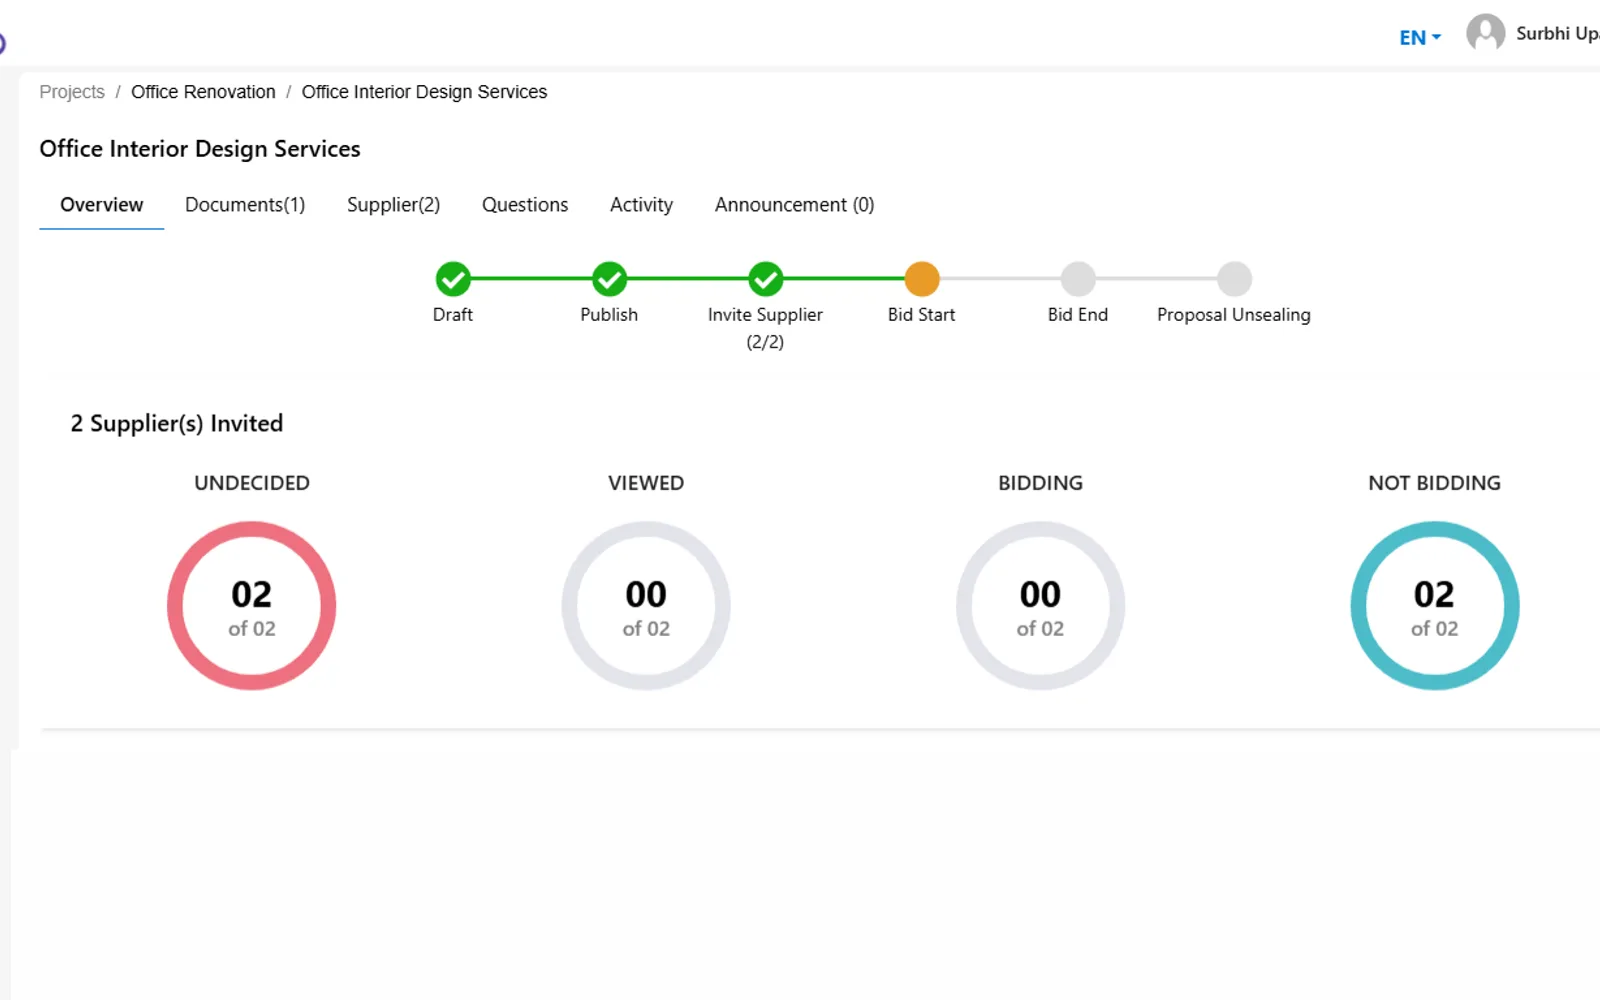Image resolution: width=1600 pixels, height=1000 pixels.
Task: Click the green Publish step checkmark
Action: click(609, 279)
